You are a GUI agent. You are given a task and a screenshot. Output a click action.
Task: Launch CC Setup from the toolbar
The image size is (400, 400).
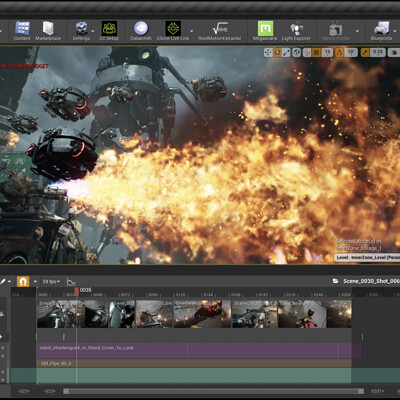coord(109,31)
